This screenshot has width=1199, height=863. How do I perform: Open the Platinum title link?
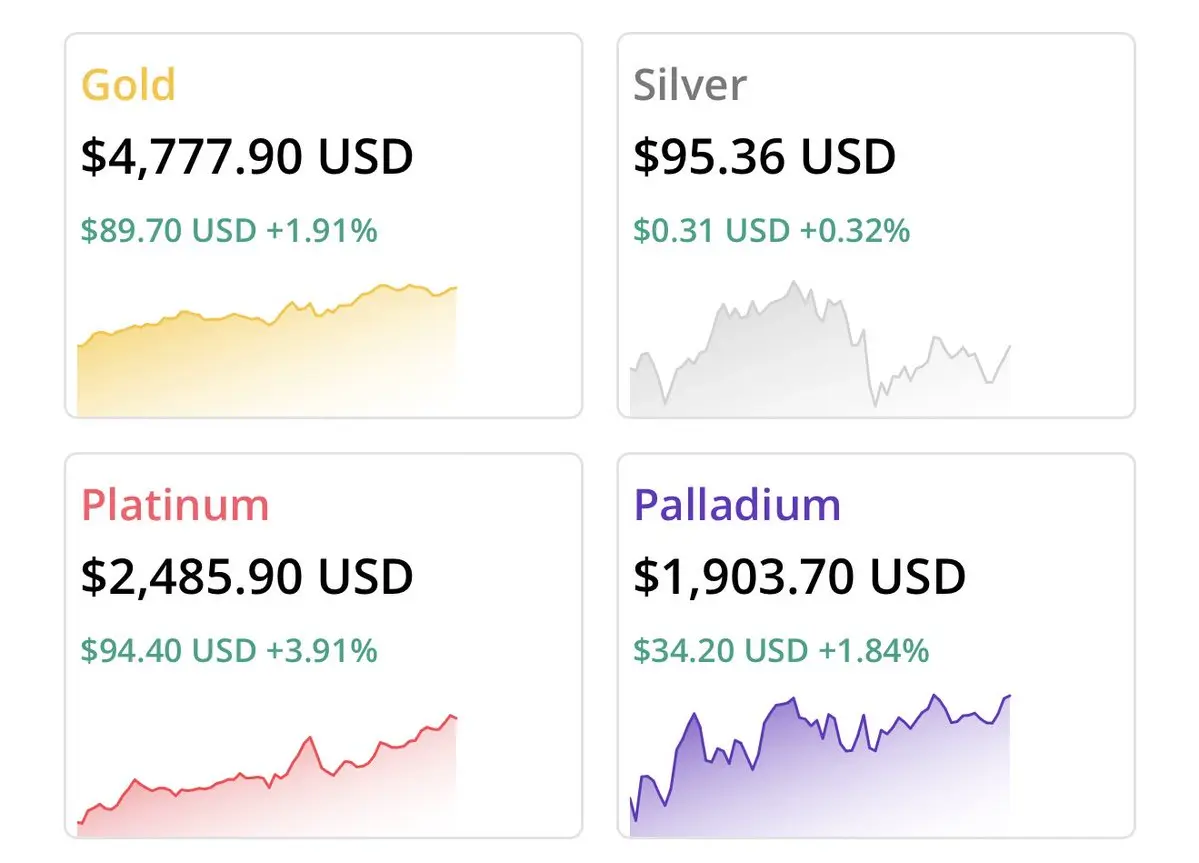tap(175, 505)
